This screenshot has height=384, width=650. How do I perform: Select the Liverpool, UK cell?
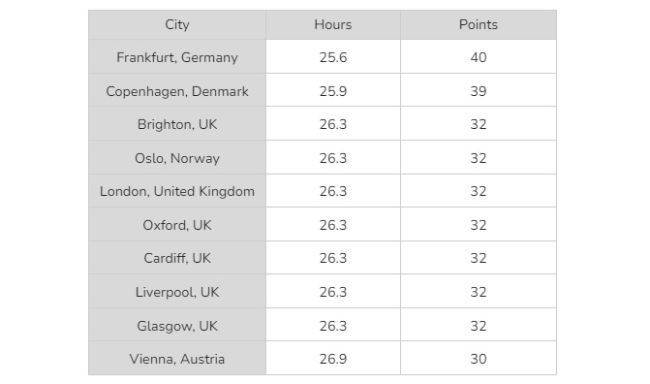[x=177, y=292]
